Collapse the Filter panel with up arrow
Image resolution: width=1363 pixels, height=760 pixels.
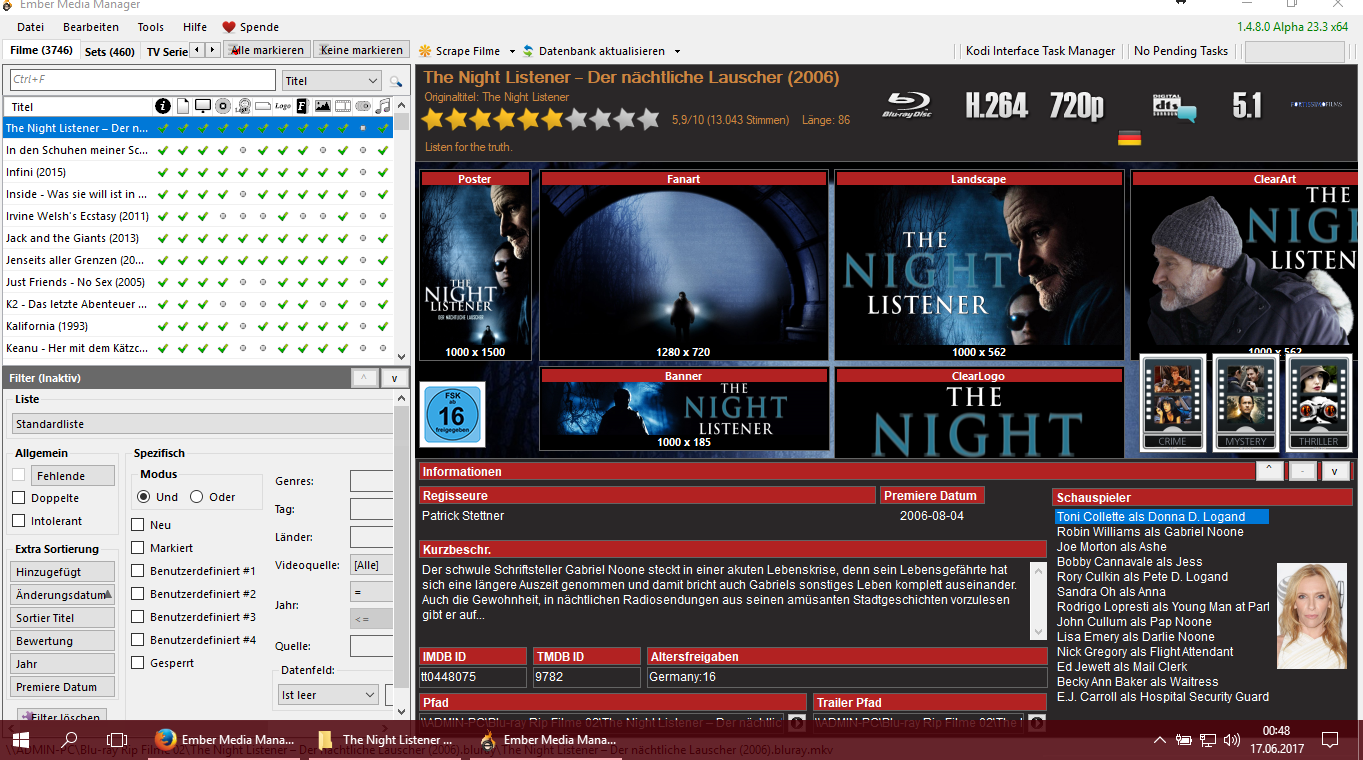364,378
